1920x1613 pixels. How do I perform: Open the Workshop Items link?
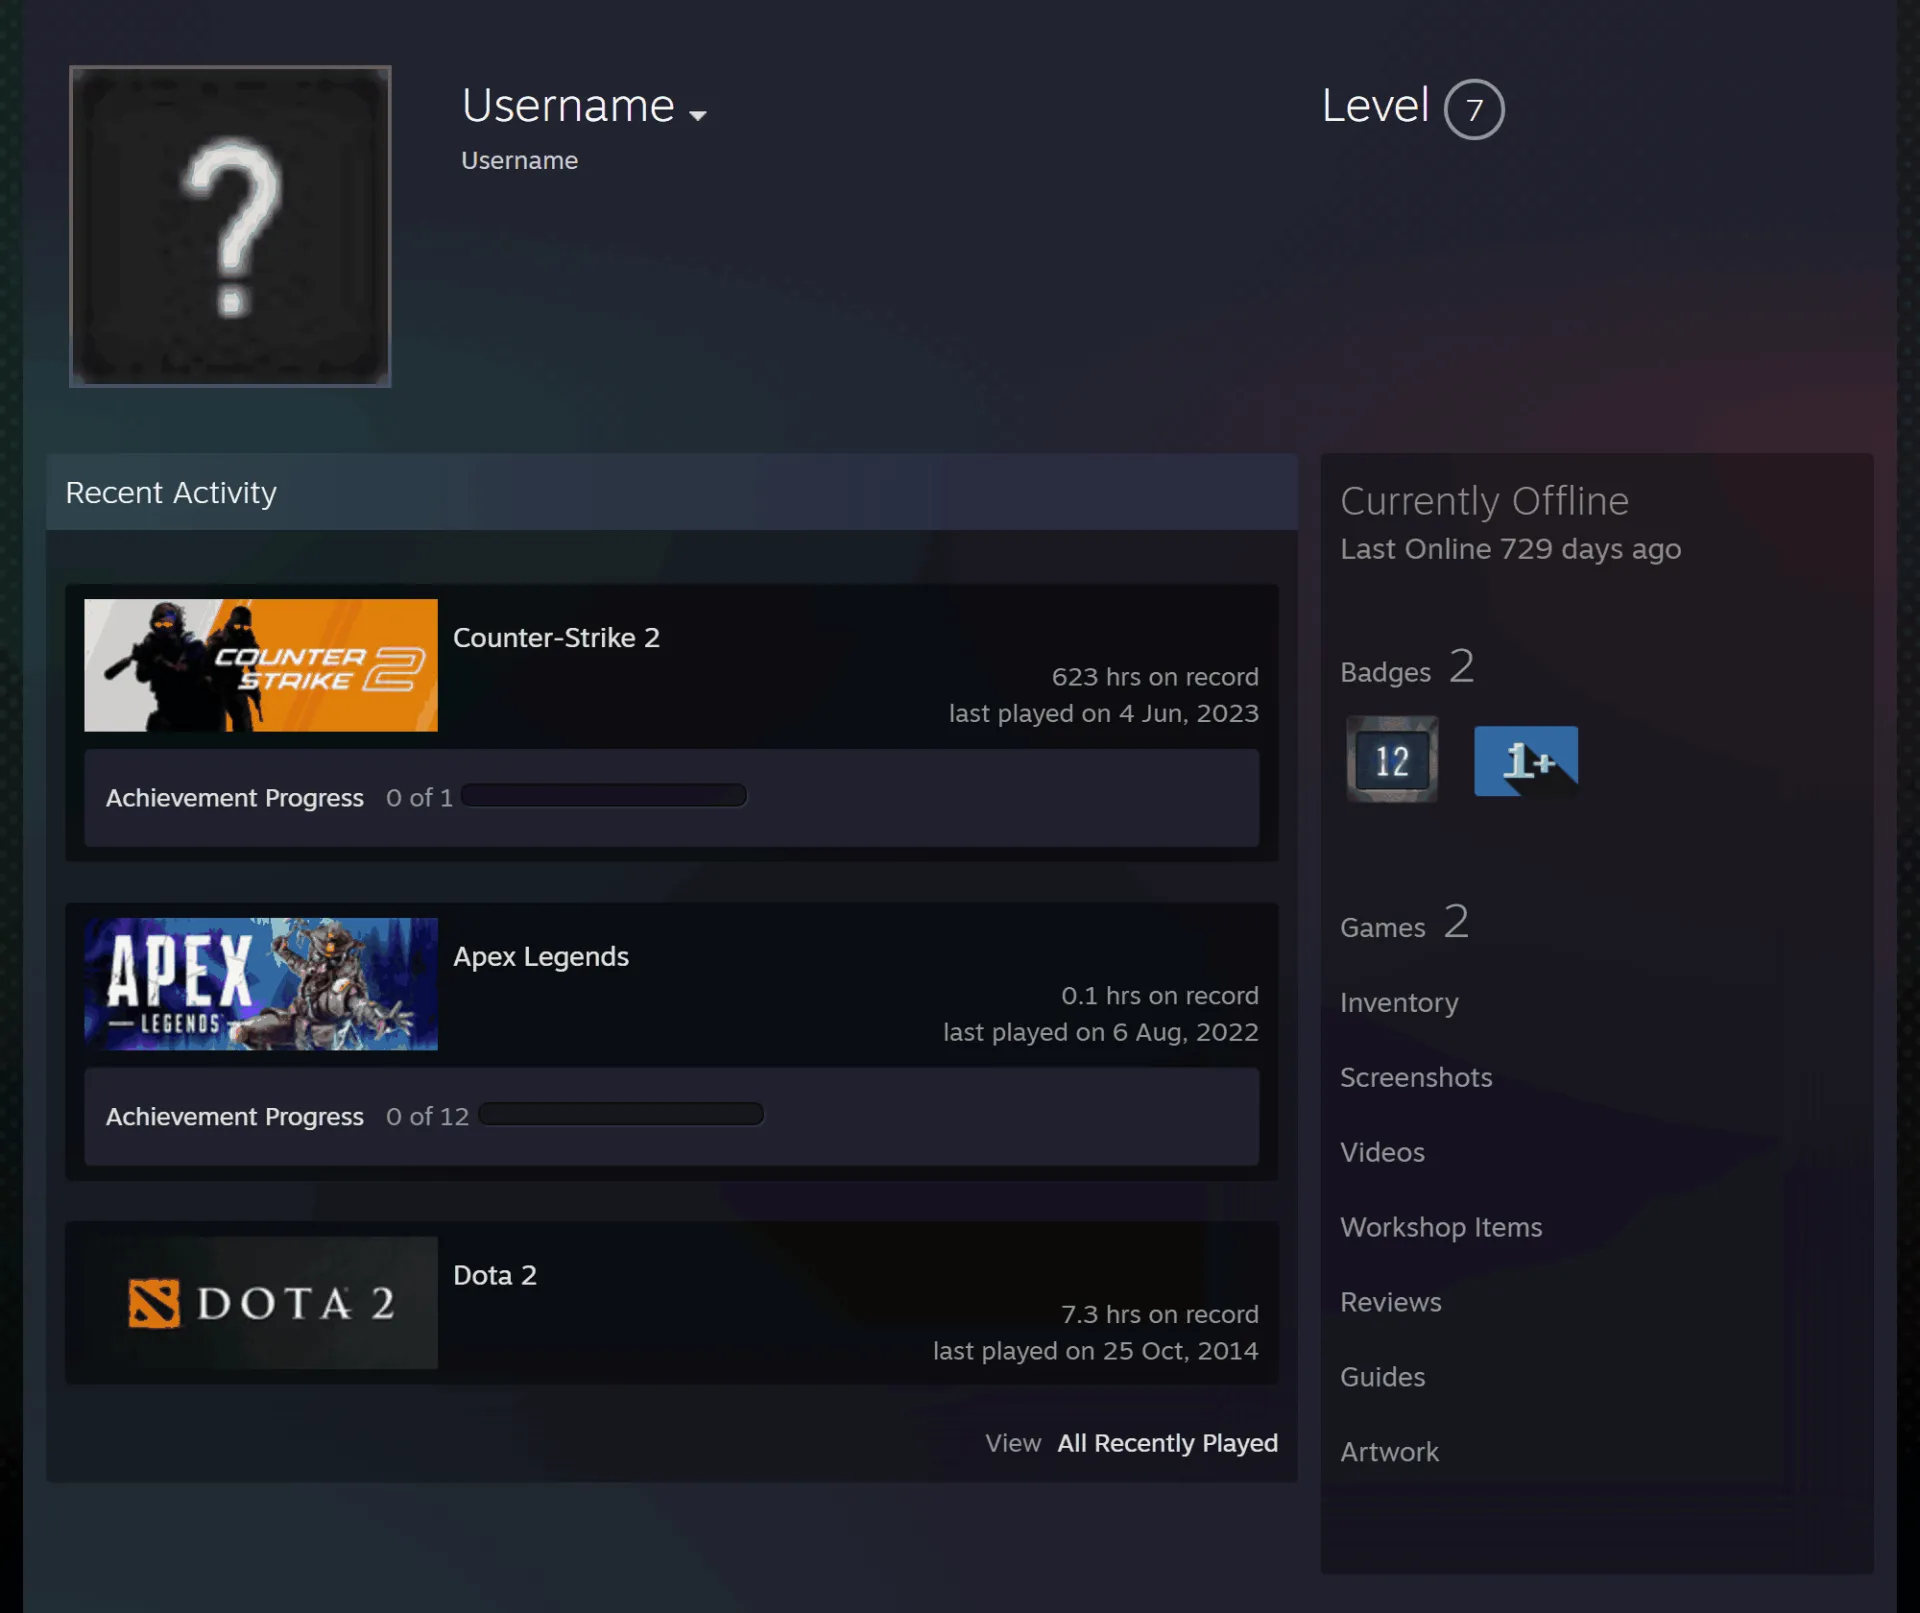point(1441,1228)
